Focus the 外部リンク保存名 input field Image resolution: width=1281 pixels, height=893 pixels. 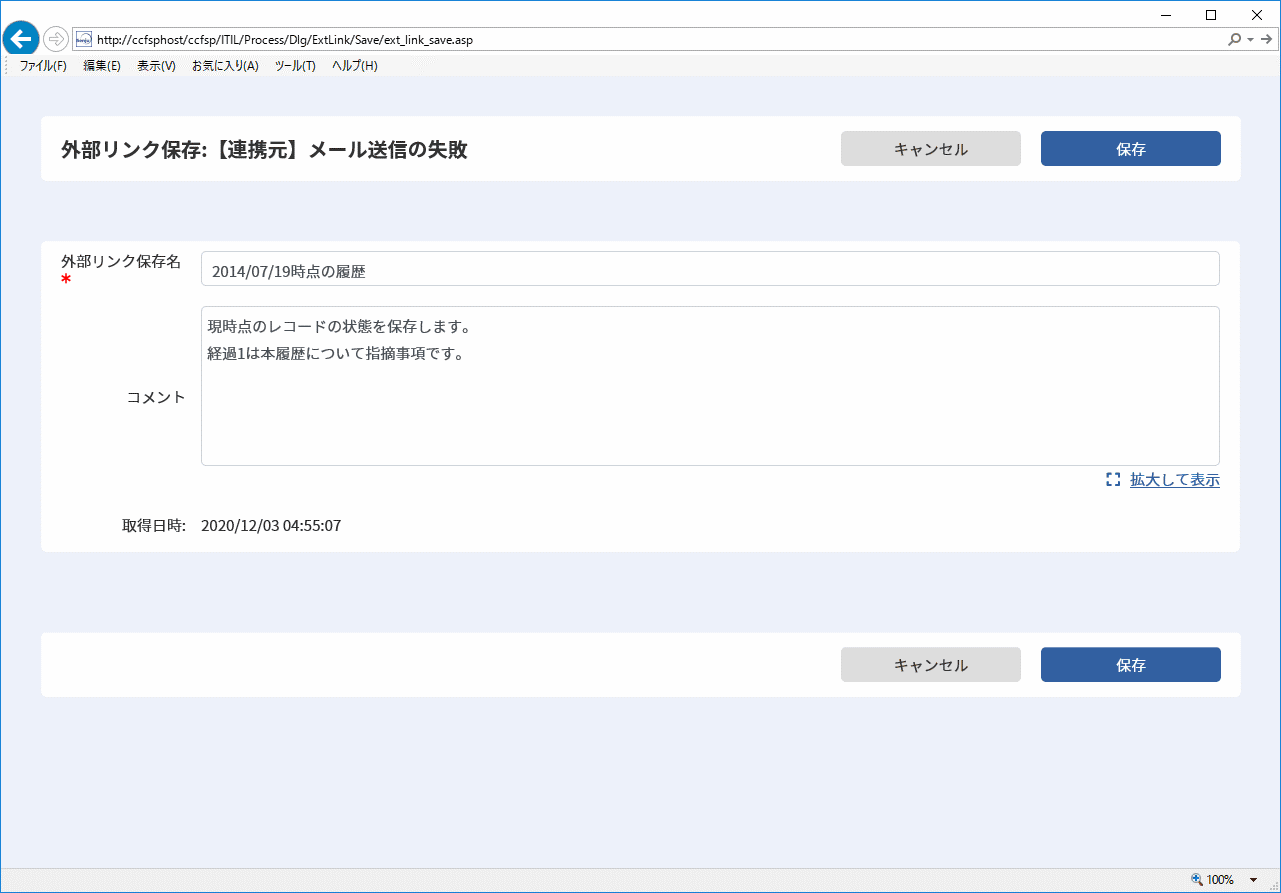point(710,269)
